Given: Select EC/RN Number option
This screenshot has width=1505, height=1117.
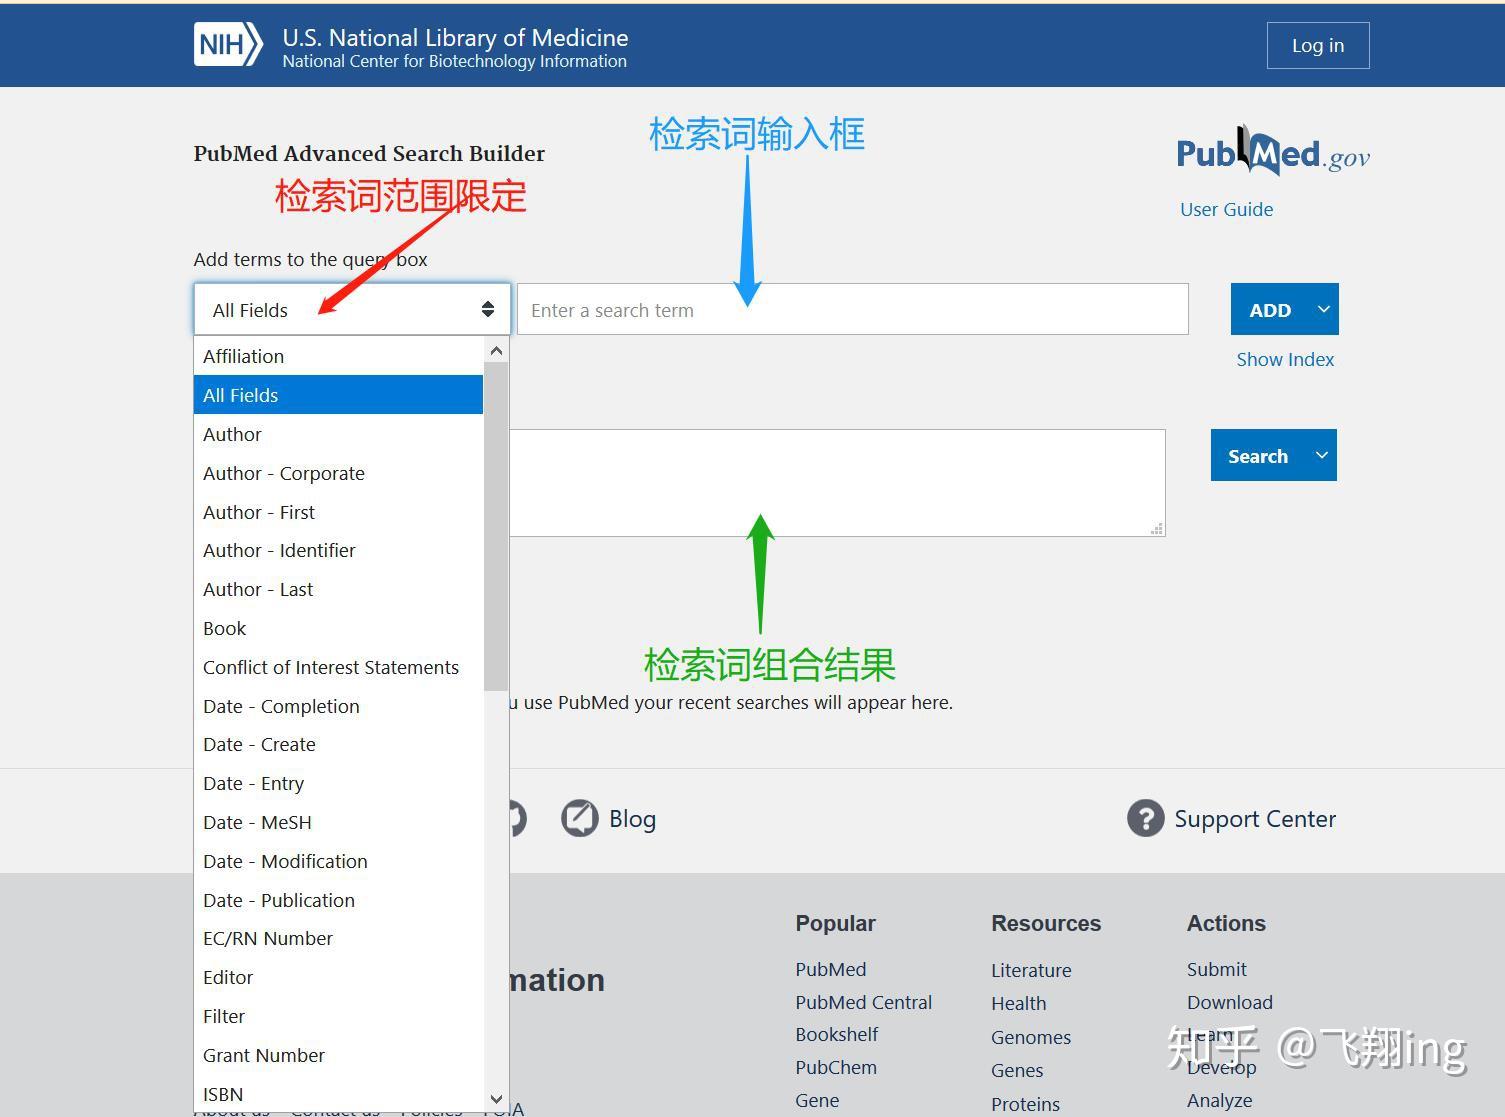Looking at the screenshot, I should (x=338, y=938).
